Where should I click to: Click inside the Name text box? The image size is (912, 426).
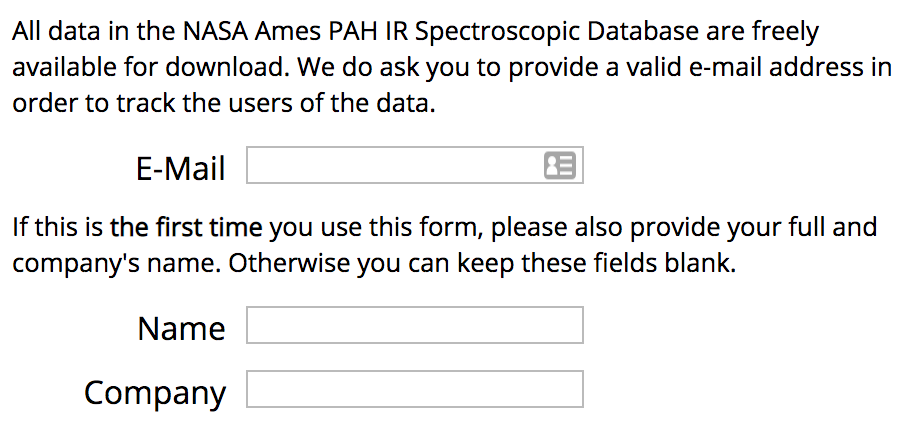(415, 325)
